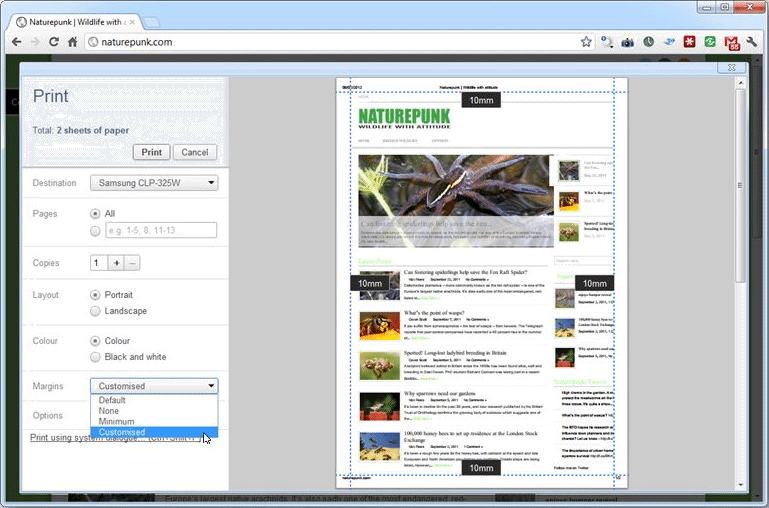Click the site info globe in address bar
The height and width of the screenshot is (508, 769).
[93, 42]
